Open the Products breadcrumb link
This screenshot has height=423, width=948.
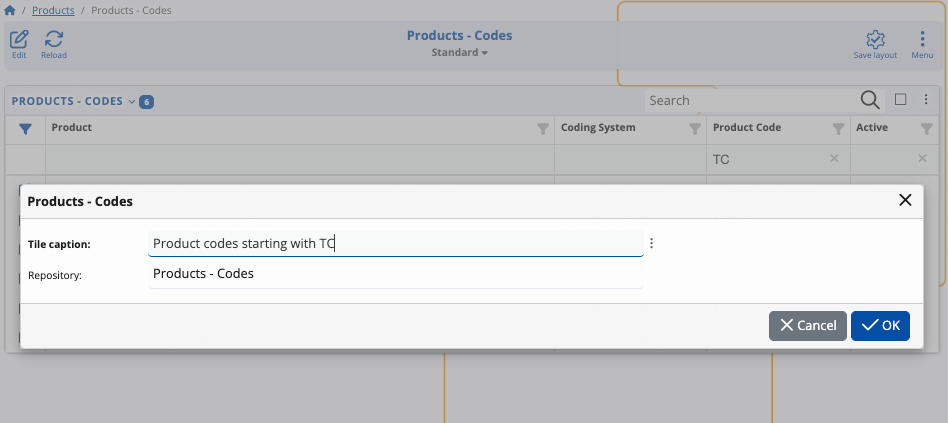tap(53, 11)
